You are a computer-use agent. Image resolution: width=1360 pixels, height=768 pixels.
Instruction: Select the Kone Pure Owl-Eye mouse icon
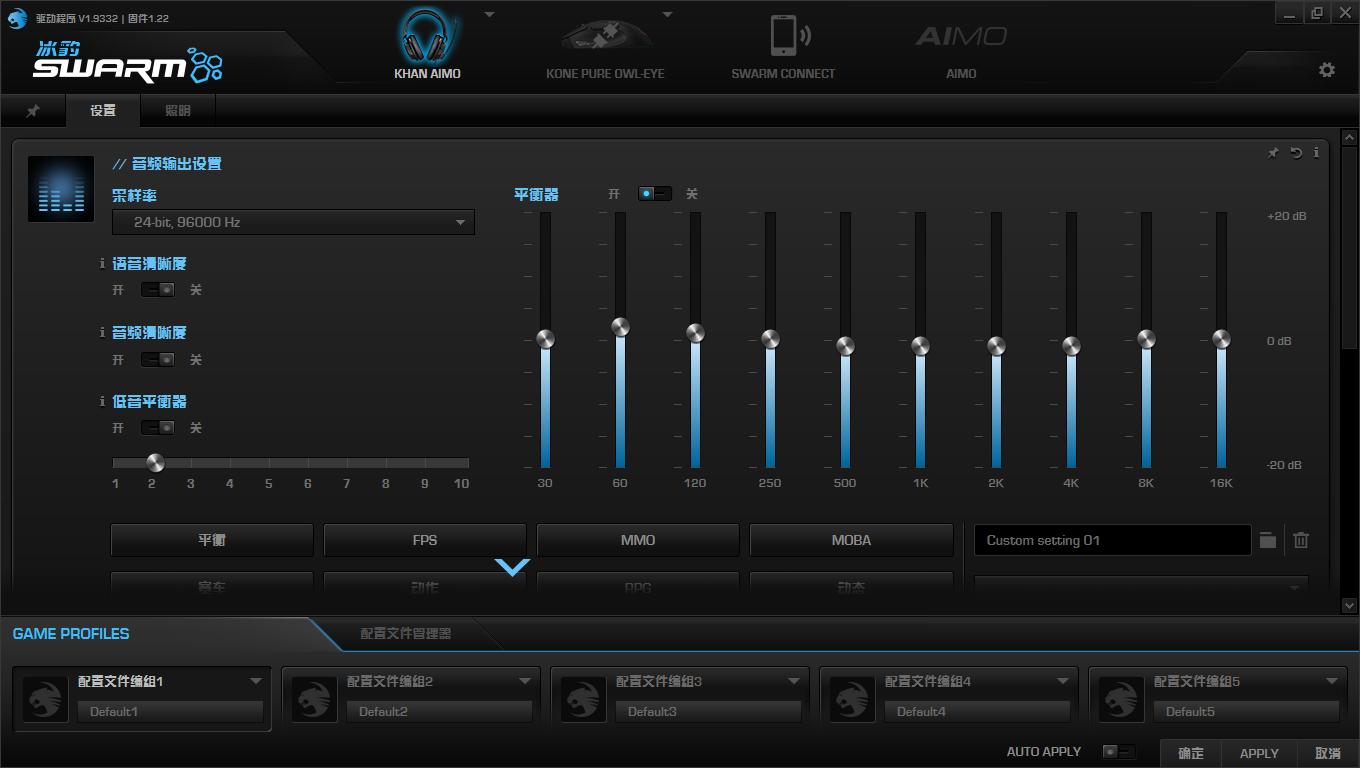(605, 36)
